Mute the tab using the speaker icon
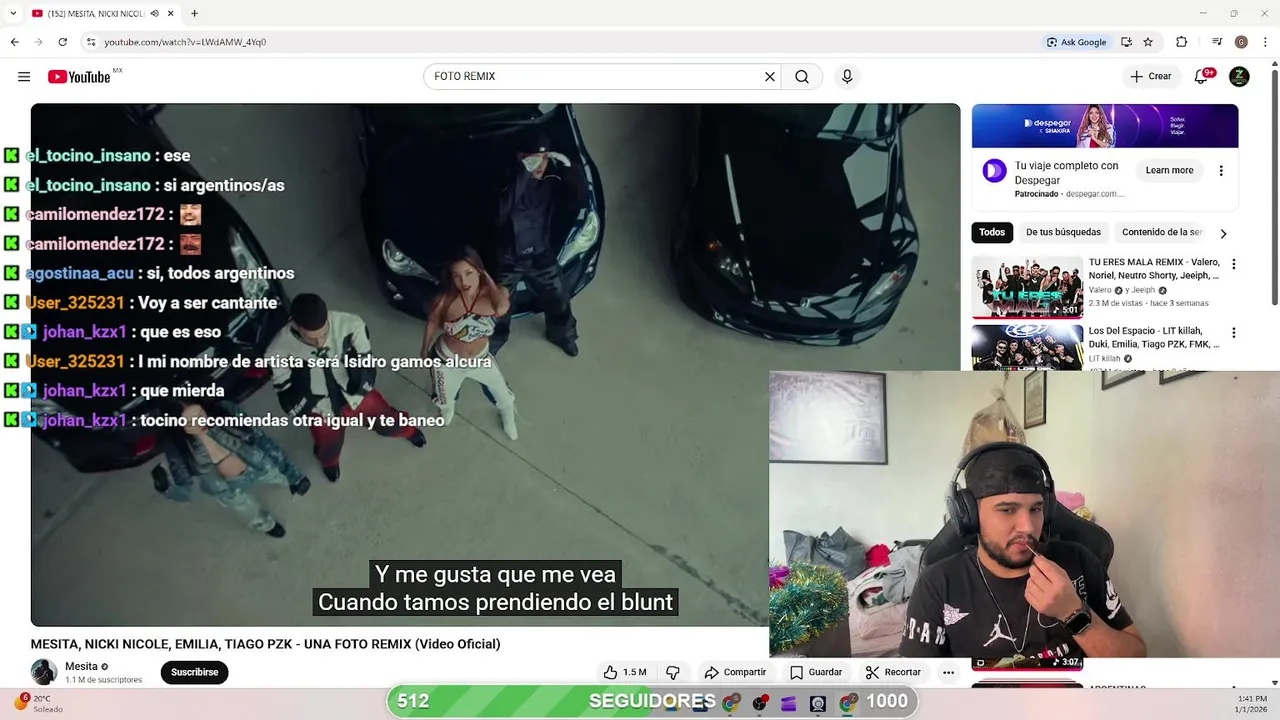 coord(154,14)
